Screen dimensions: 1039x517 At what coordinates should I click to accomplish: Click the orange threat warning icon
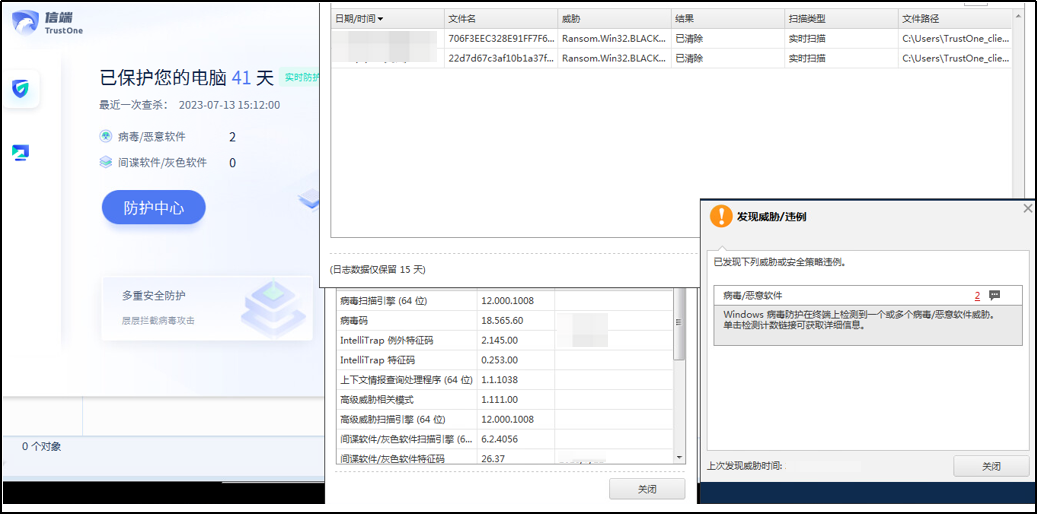(x=721, y=216)
